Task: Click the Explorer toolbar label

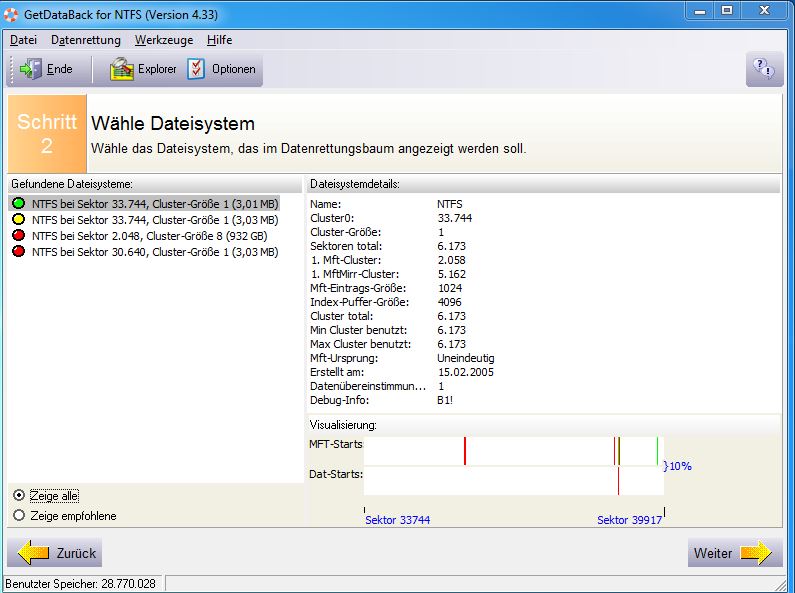Action: tap(157, 69)
